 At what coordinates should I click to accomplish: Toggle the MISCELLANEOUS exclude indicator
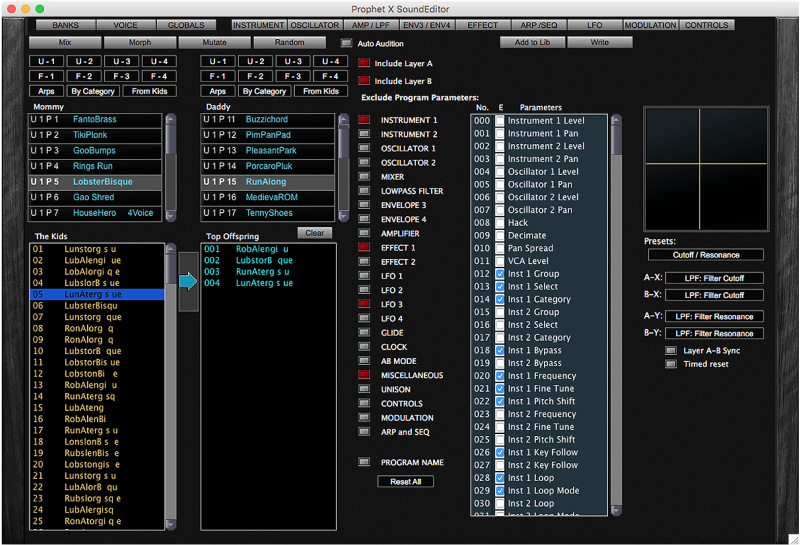click(365, 375)
